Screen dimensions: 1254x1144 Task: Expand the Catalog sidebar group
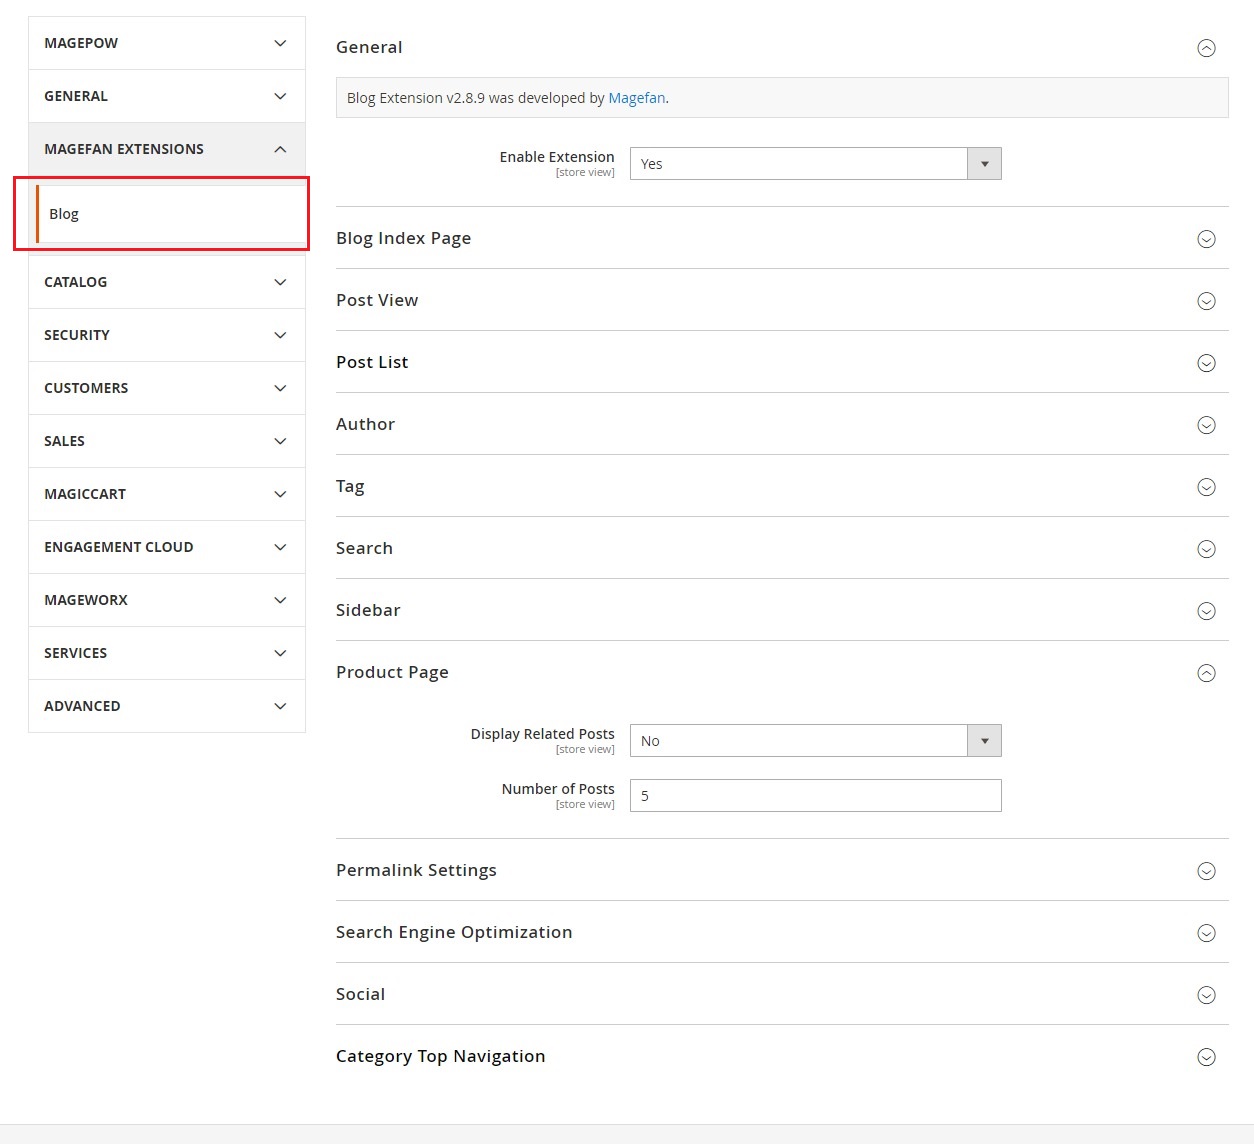[166, 282]
